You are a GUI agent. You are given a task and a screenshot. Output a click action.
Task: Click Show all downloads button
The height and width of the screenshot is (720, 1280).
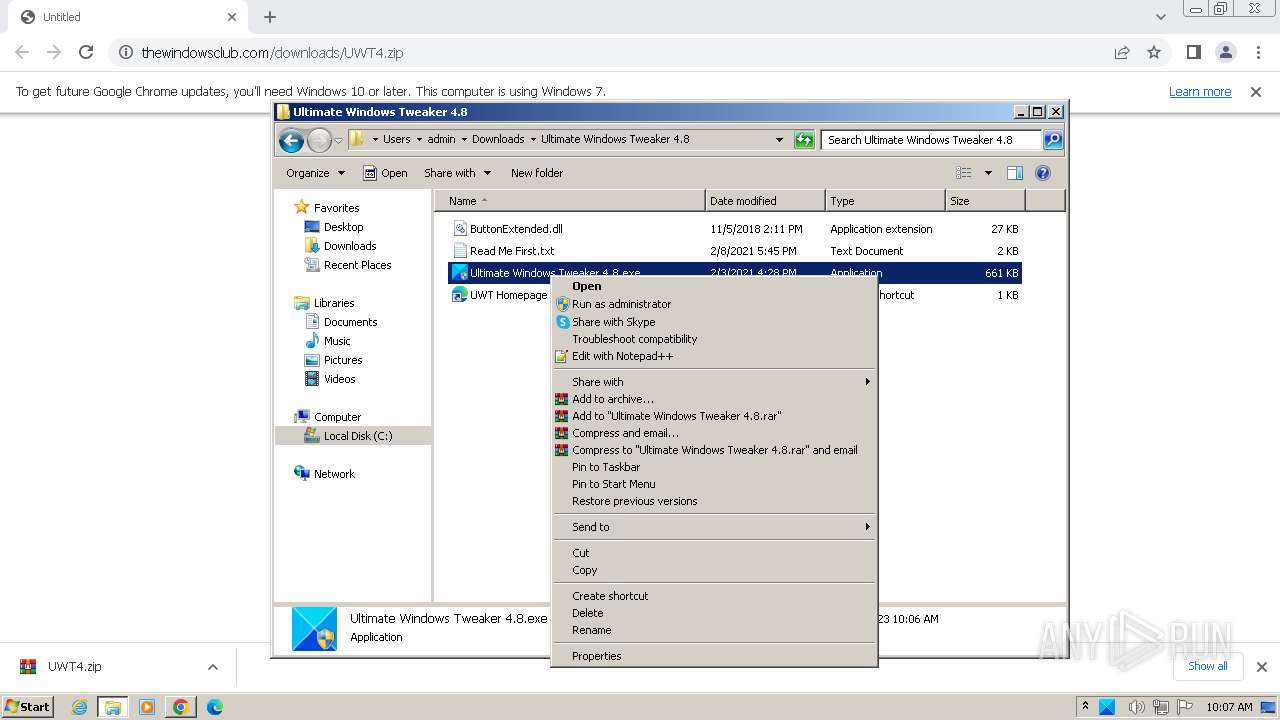[1207, 666]
